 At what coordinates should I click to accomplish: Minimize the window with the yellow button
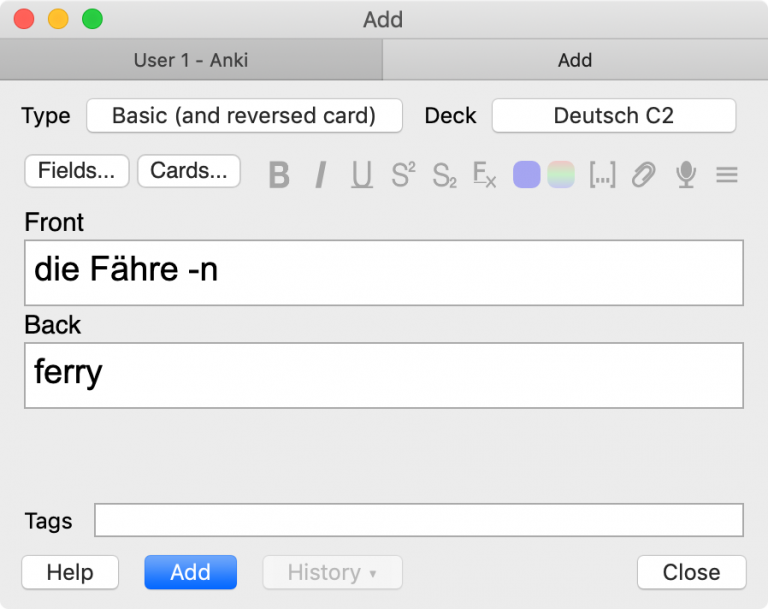coord(58,19)
